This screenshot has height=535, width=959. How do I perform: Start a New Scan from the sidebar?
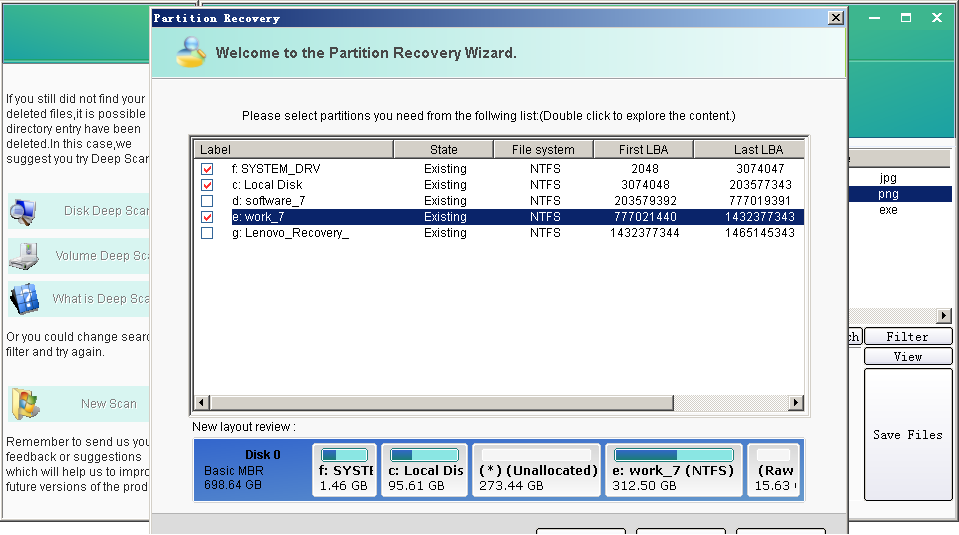pos(78,404)
